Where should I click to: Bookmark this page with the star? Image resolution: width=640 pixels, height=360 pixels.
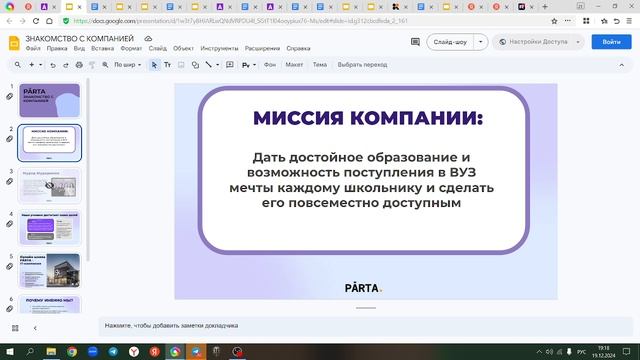coord(554,21)
